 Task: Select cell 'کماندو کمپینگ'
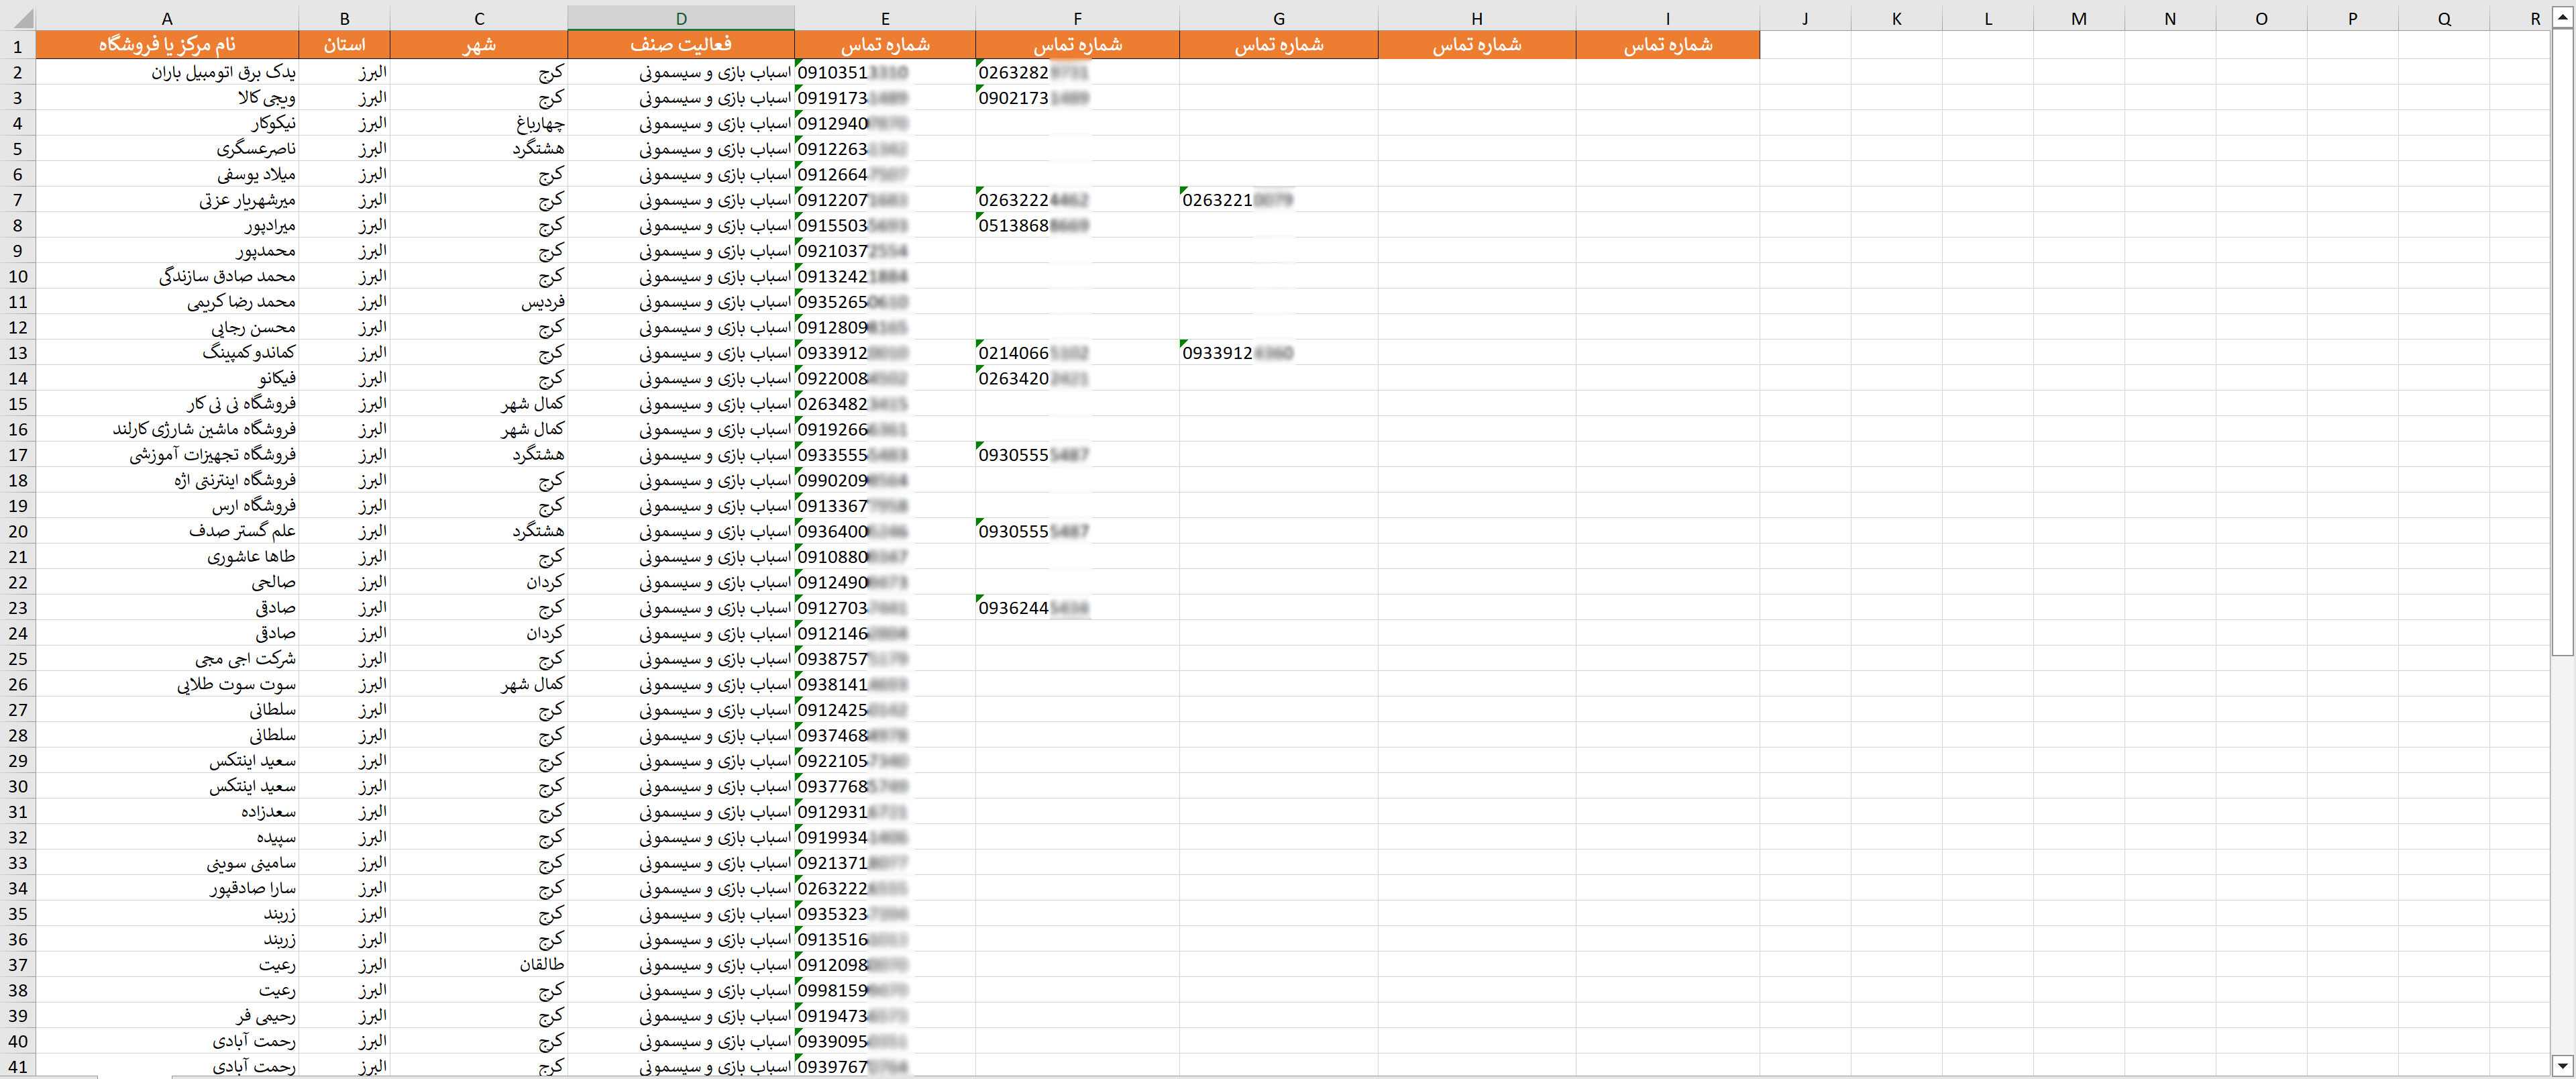point(167,353)
